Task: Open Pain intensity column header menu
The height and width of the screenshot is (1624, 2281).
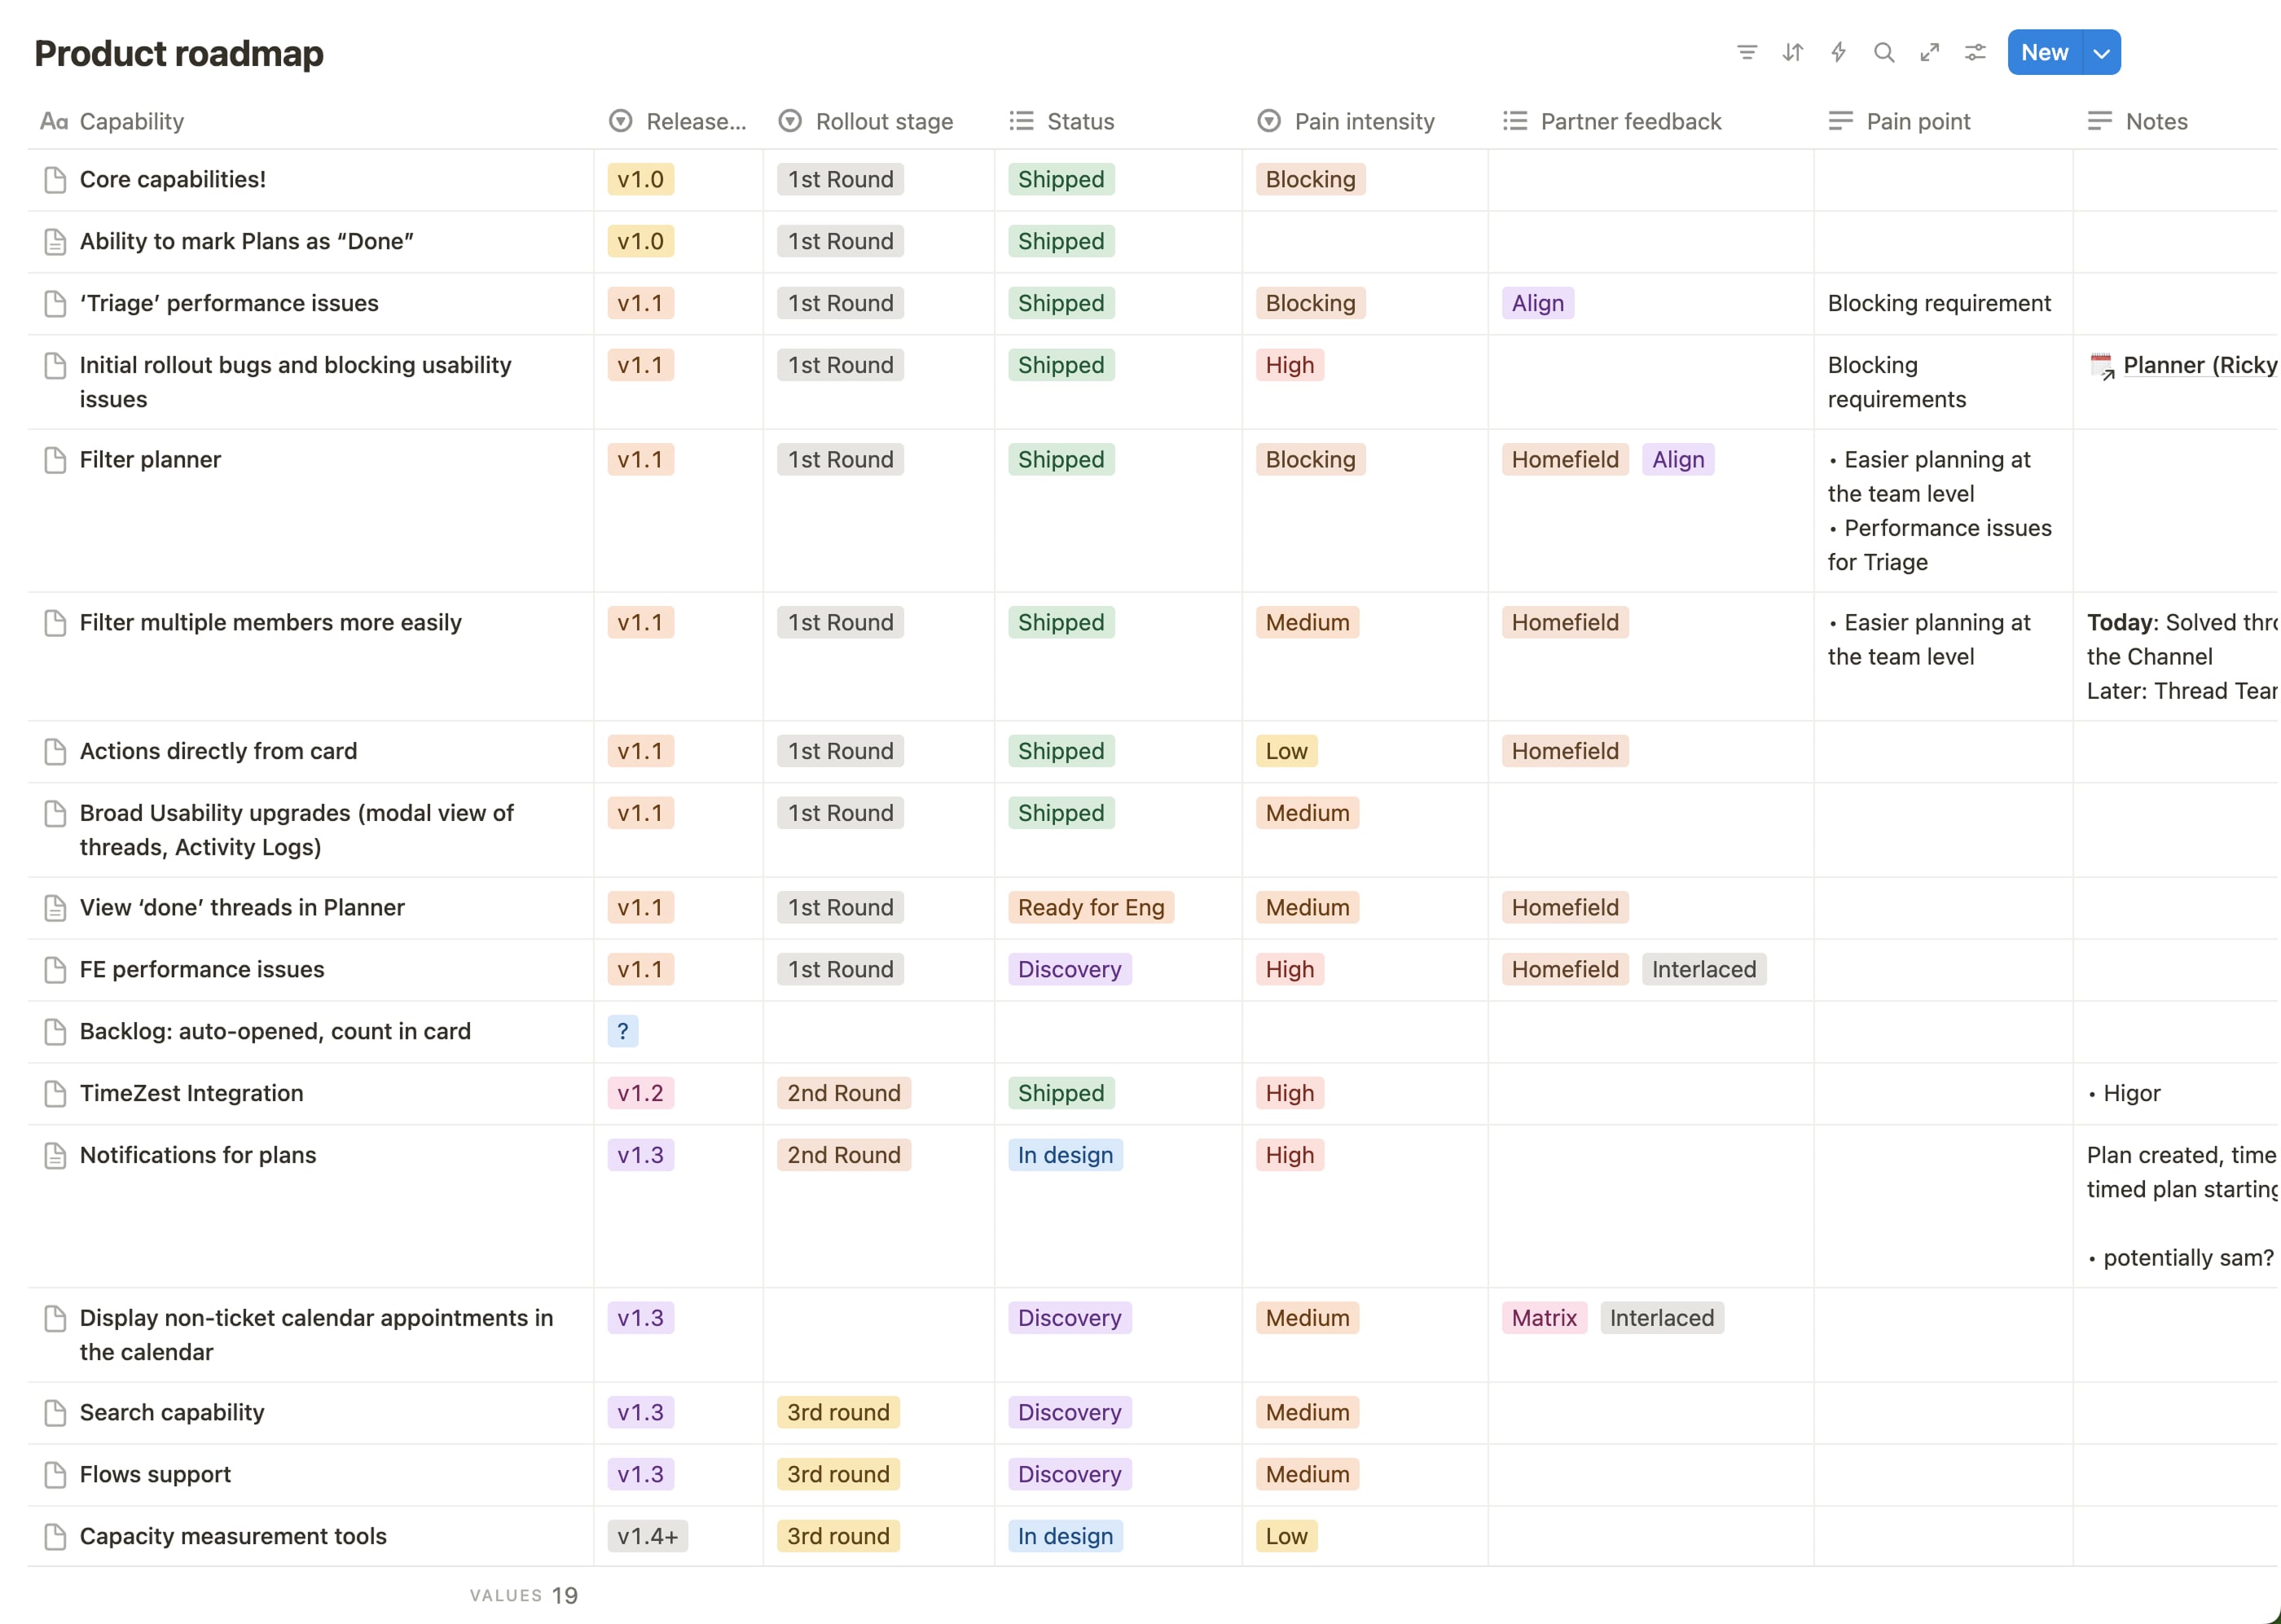Action: click(x=1363, y=121)
